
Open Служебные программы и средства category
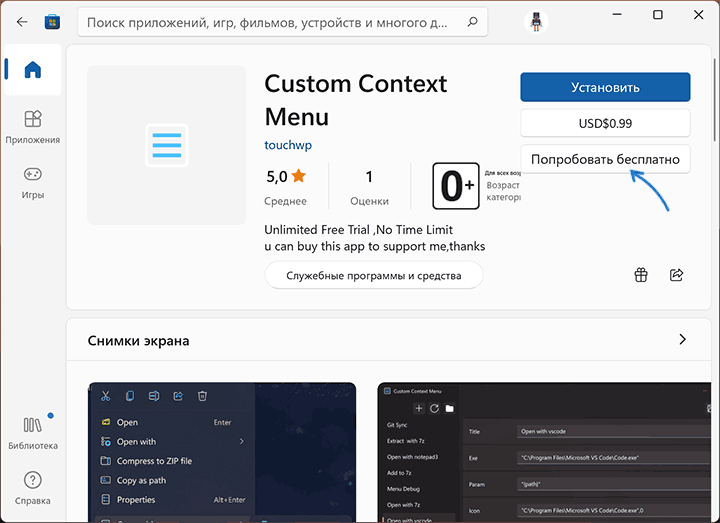[x=374, y=276]
